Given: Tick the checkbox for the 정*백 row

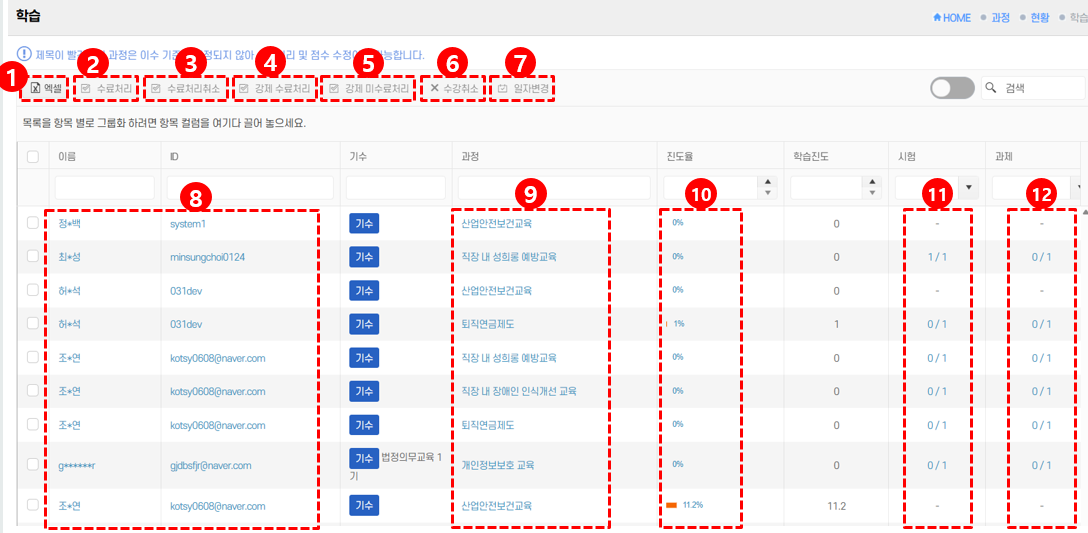Looking at the screenshot, I should point(33,223).
